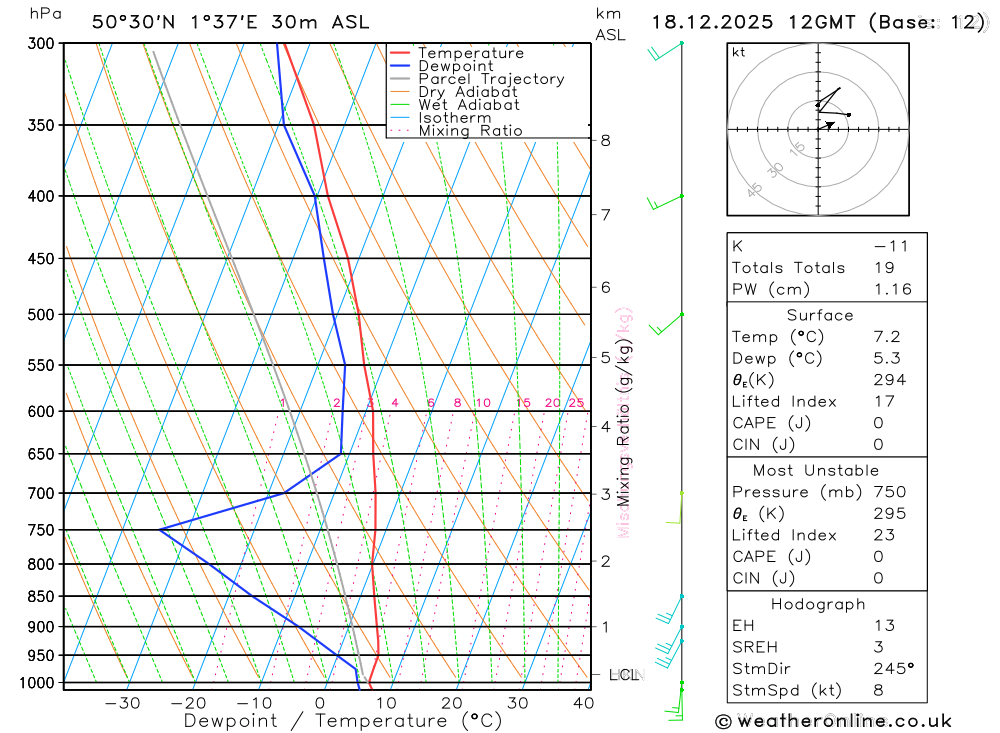
Task: Click the StmDir value 245°
Action: pyautogui.click(x=893, y=669)
